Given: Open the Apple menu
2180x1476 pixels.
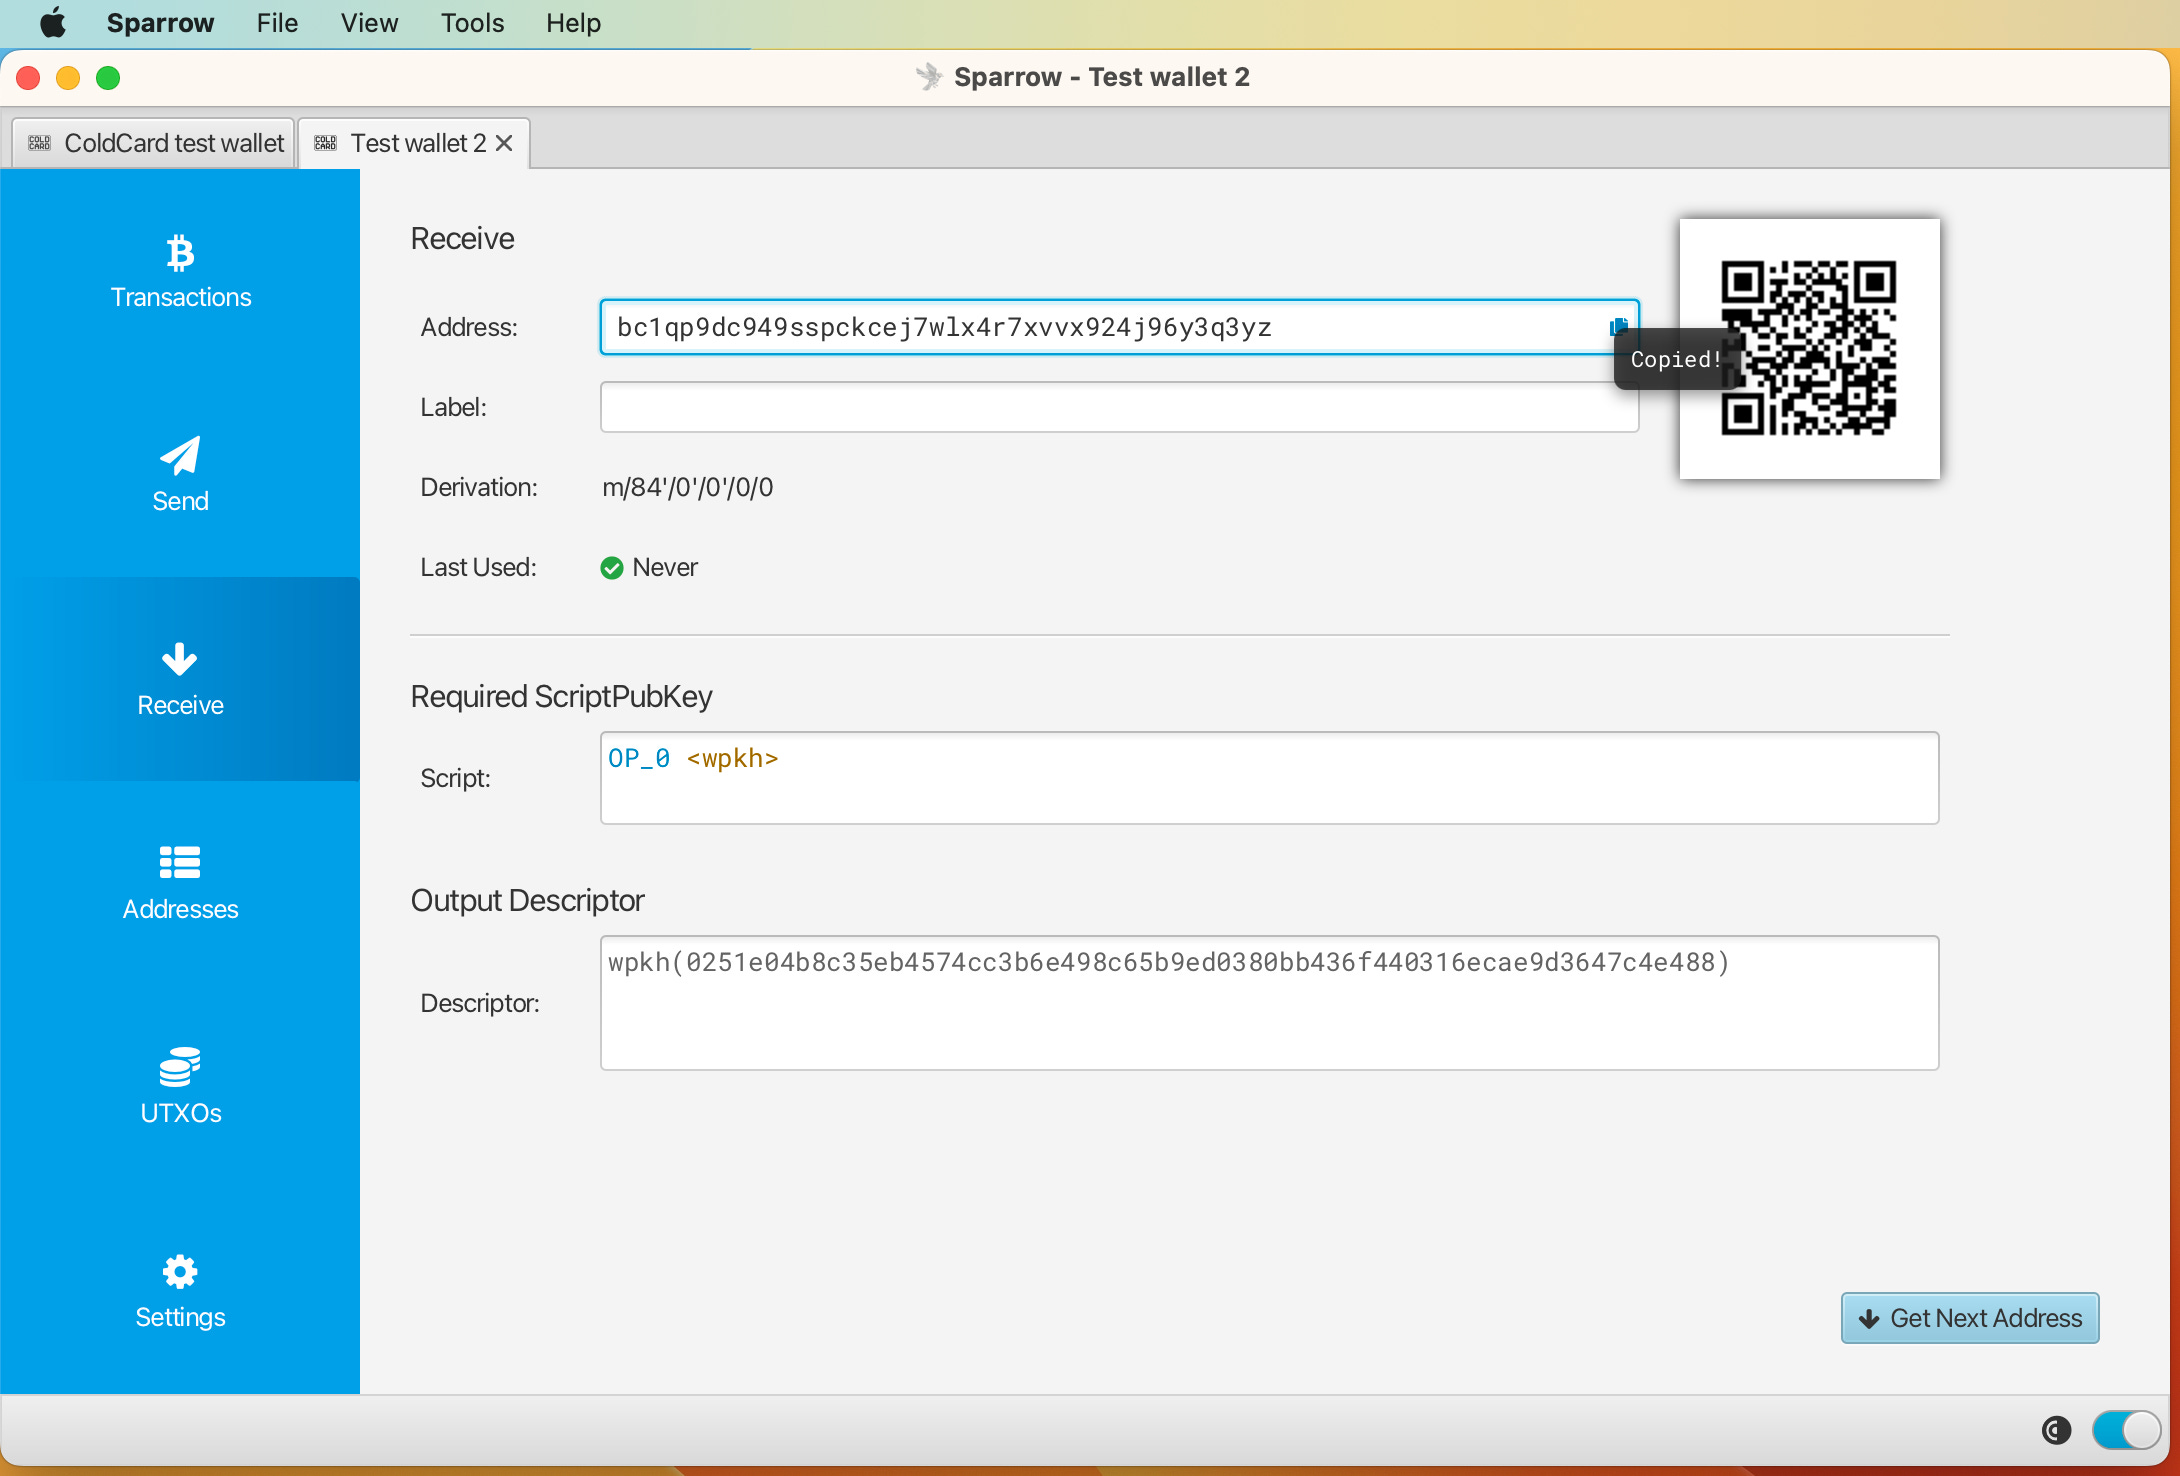Looking at the screenshot, I should [53, 23].
